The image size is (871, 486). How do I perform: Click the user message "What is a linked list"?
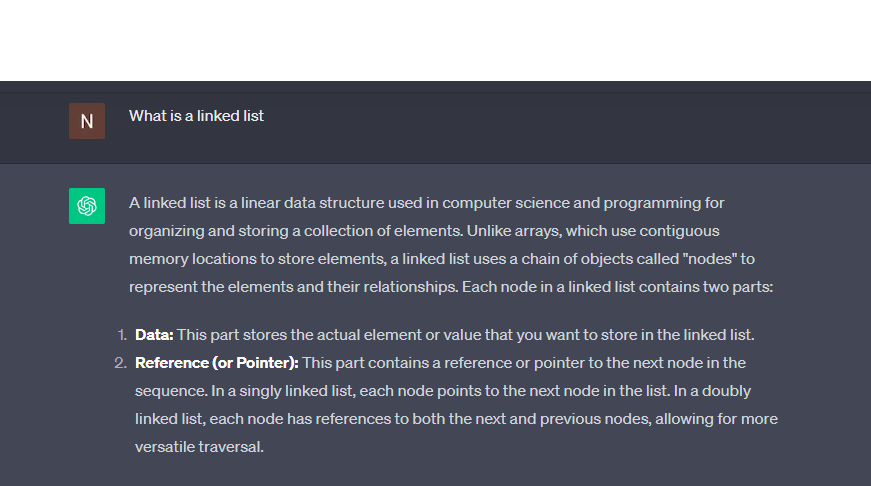[x=196, y=116]
